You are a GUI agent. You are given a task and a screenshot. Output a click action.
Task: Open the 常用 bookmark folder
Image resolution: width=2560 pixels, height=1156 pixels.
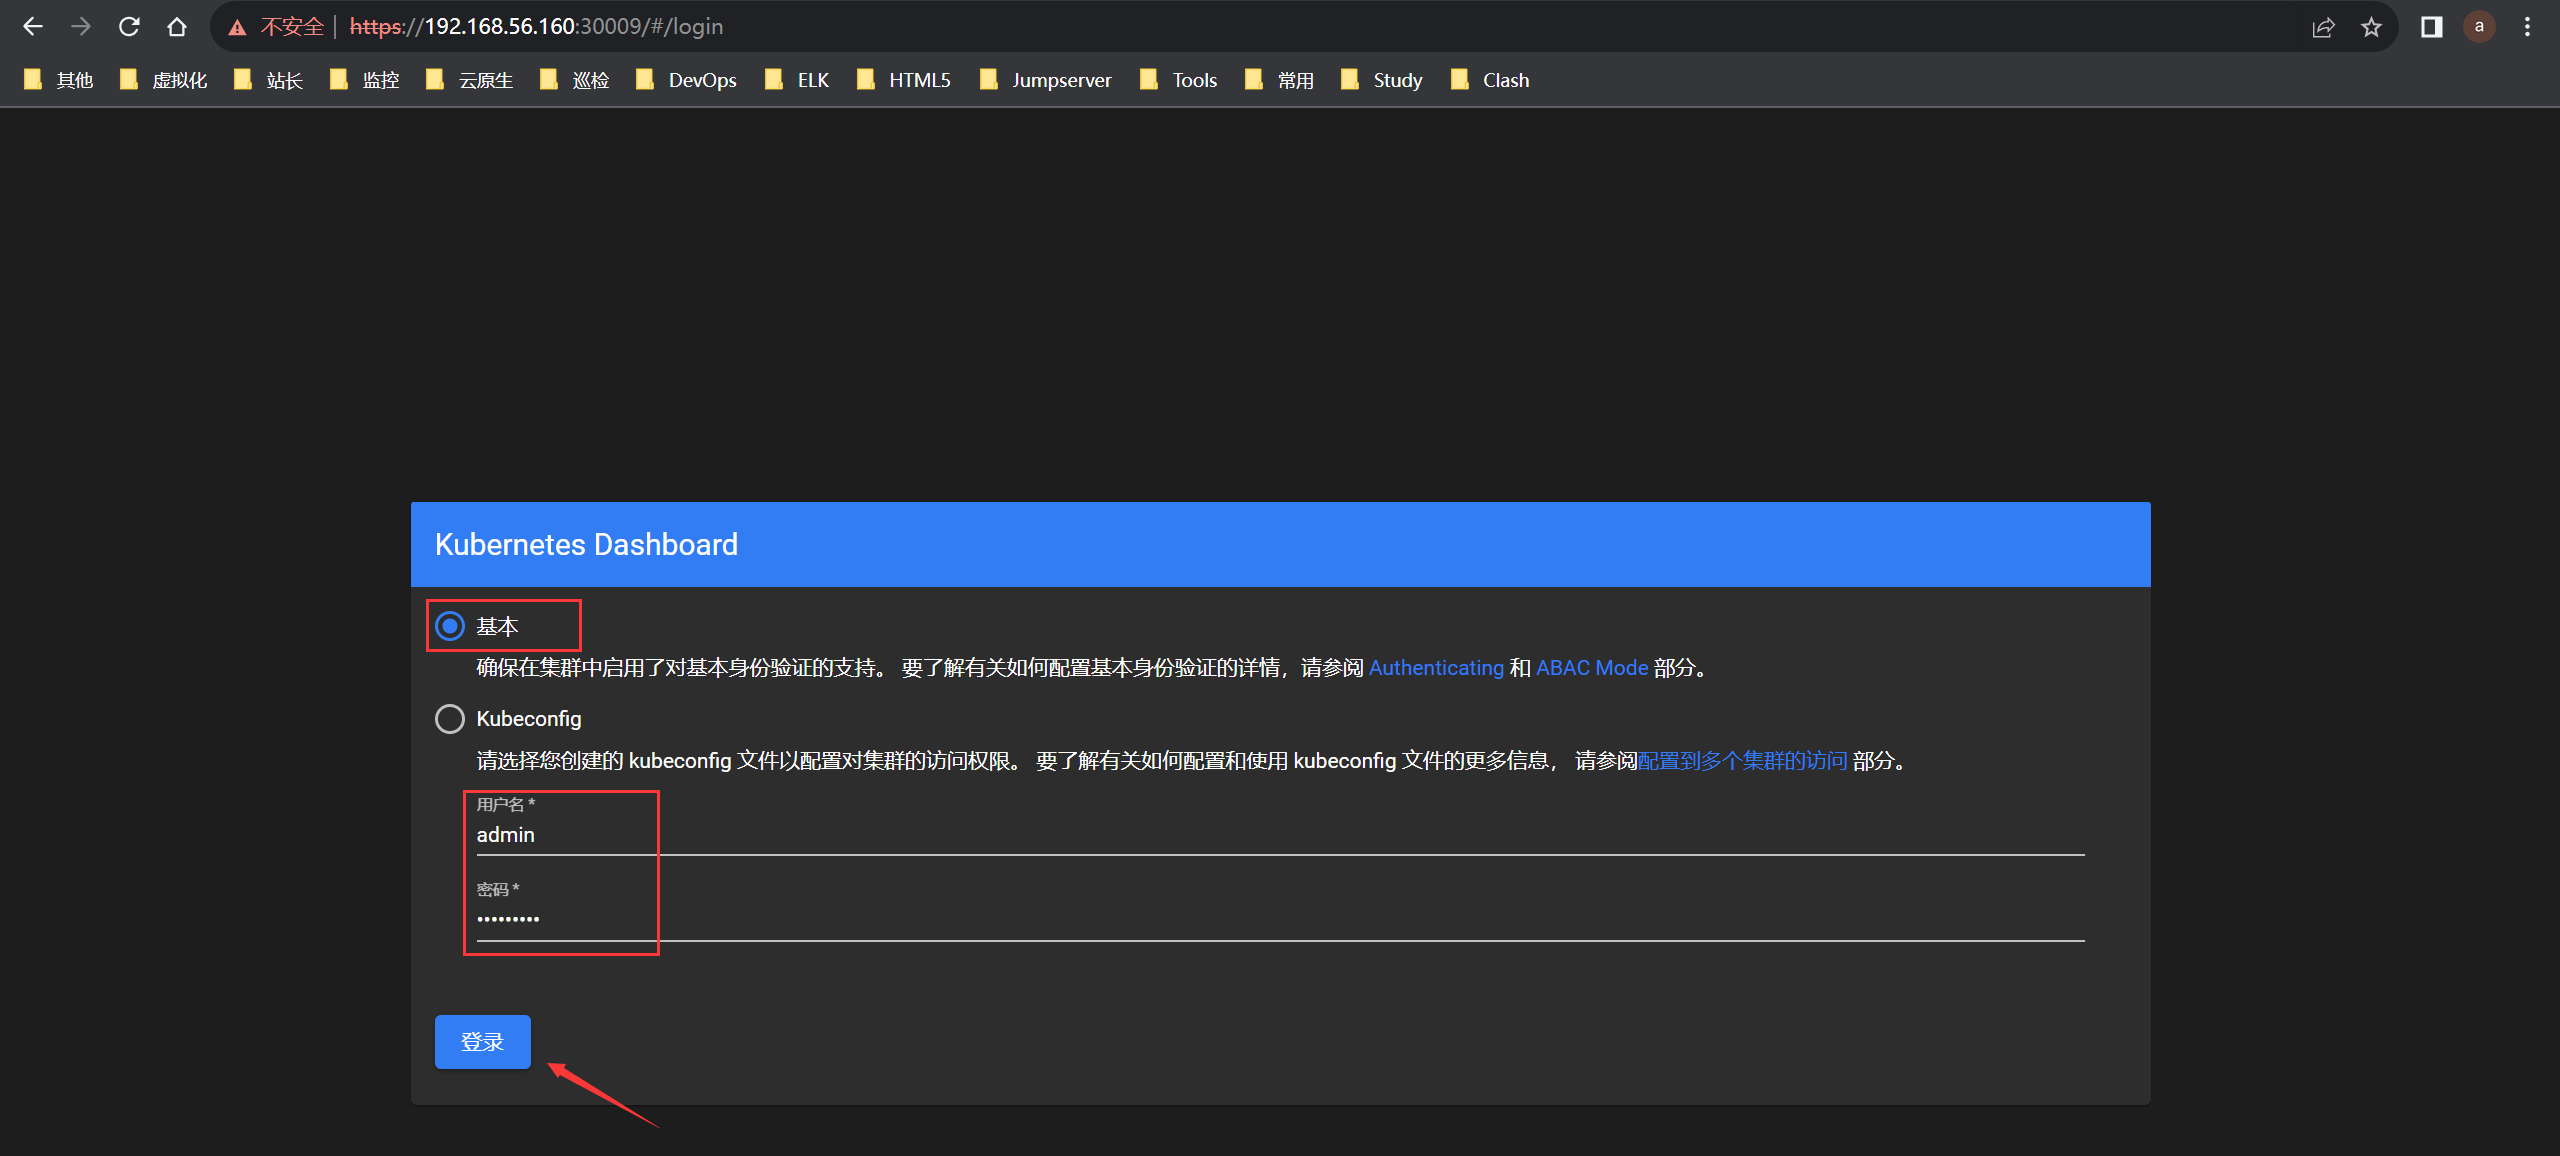pyautogui.click(x=1280, y=80)
